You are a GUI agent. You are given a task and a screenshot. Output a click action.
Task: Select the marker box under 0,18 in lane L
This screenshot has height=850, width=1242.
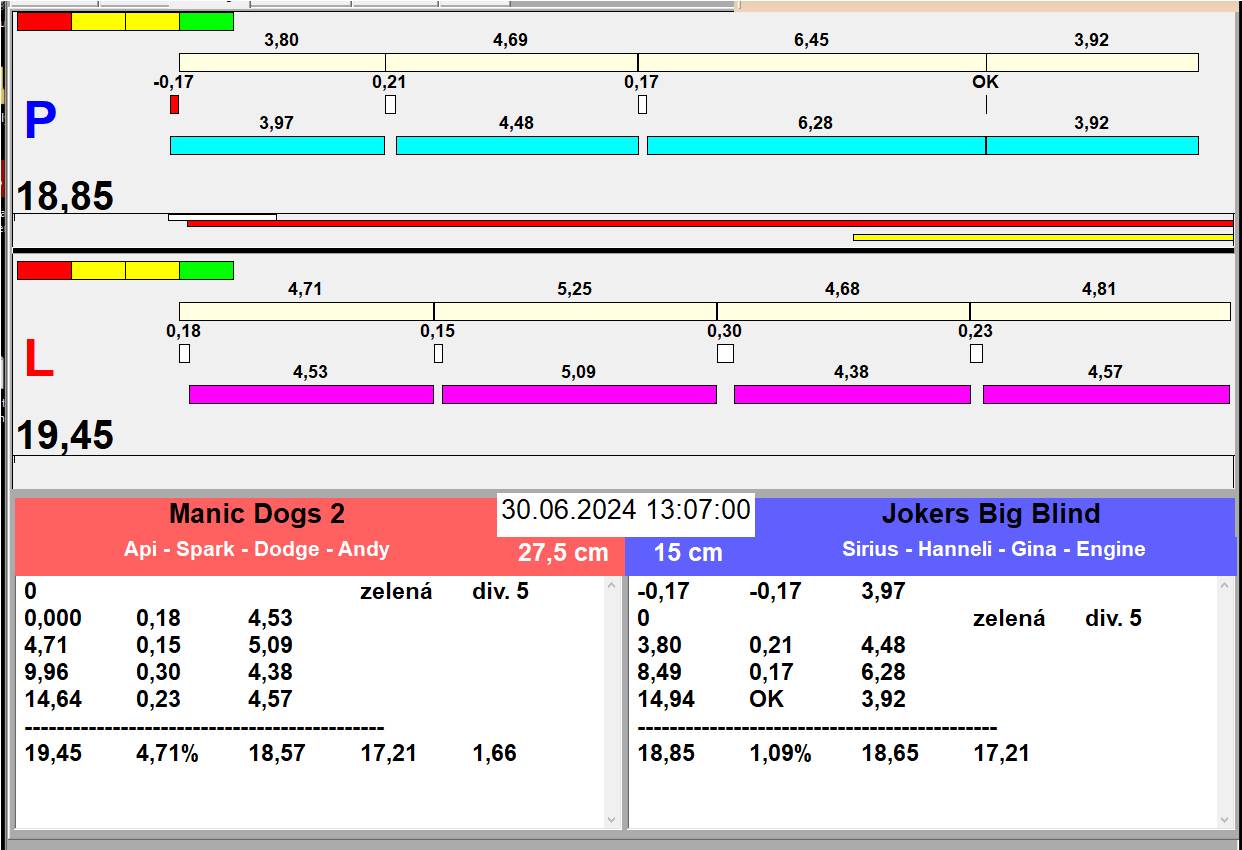[x=184, y=353]
